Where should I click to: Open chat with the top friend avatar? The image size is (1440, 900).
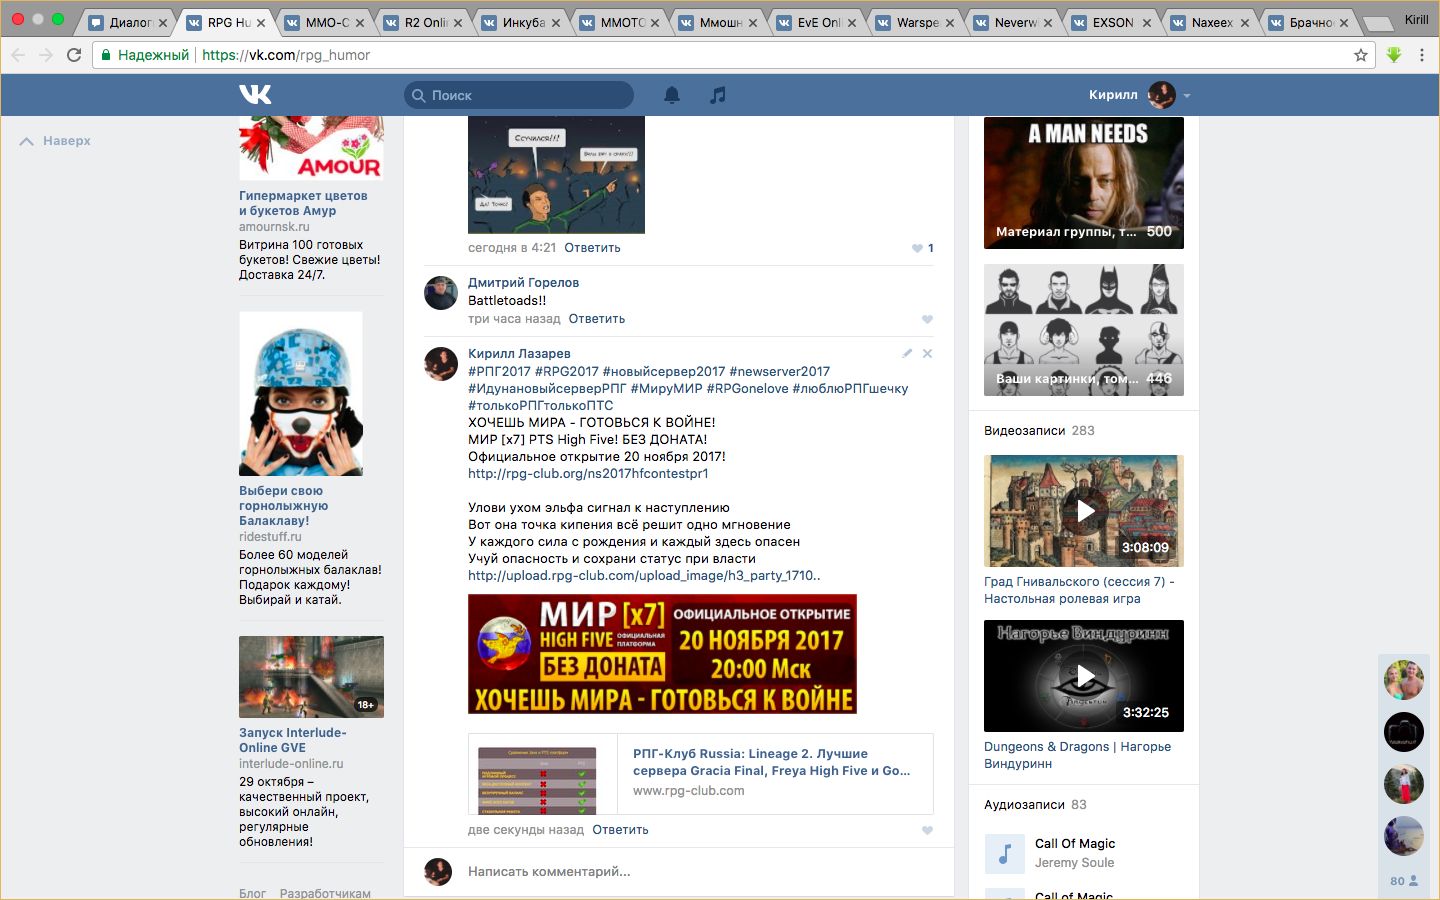(1403, 681)
